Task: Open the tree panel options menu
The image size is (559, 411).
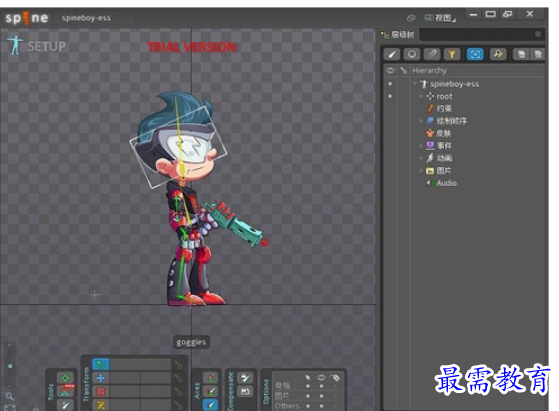Action: (538, 34)
